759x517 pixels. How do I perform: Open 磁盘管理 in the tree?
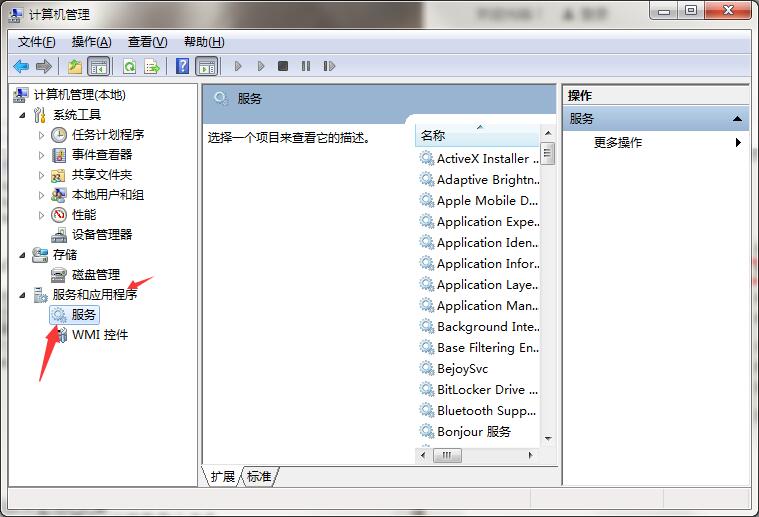(96, 274)
